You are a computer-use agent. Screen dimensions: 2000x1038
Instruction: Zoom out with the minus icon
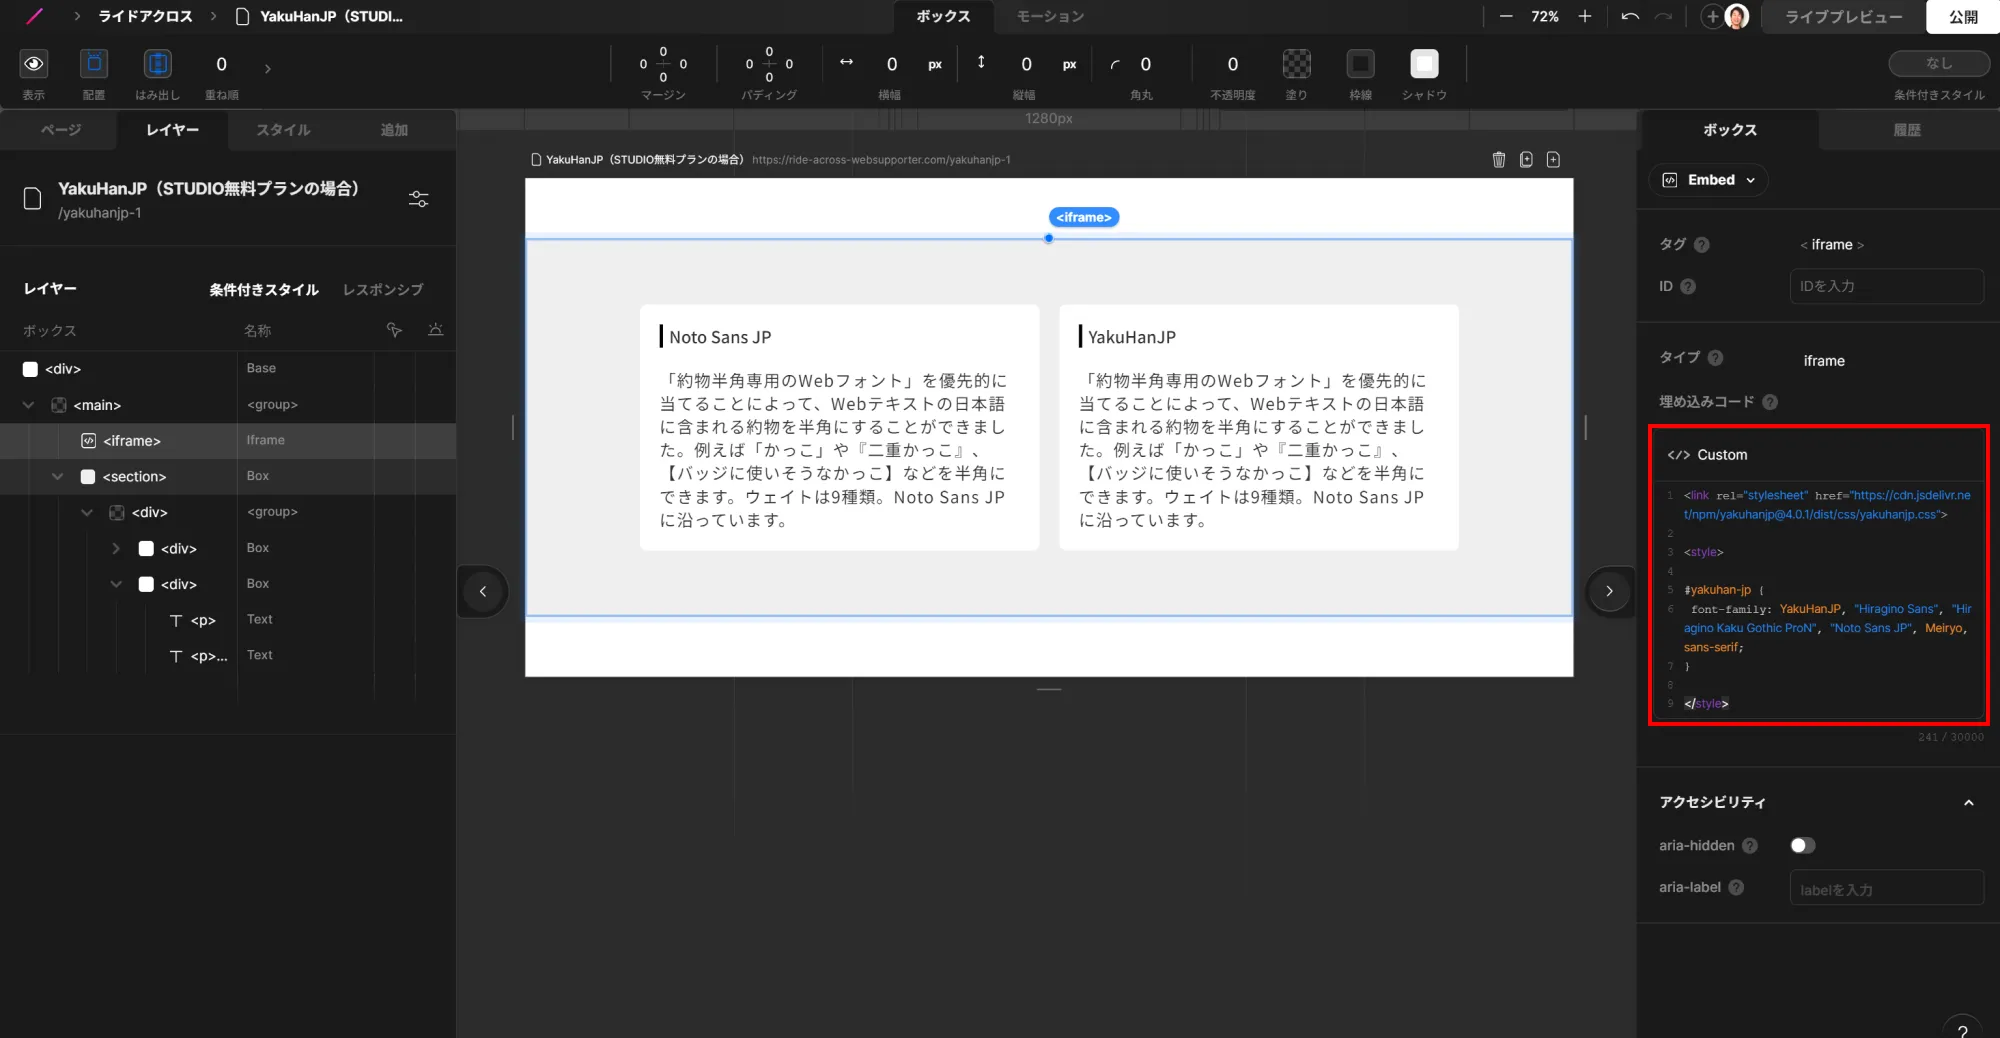coord(1506,16)
